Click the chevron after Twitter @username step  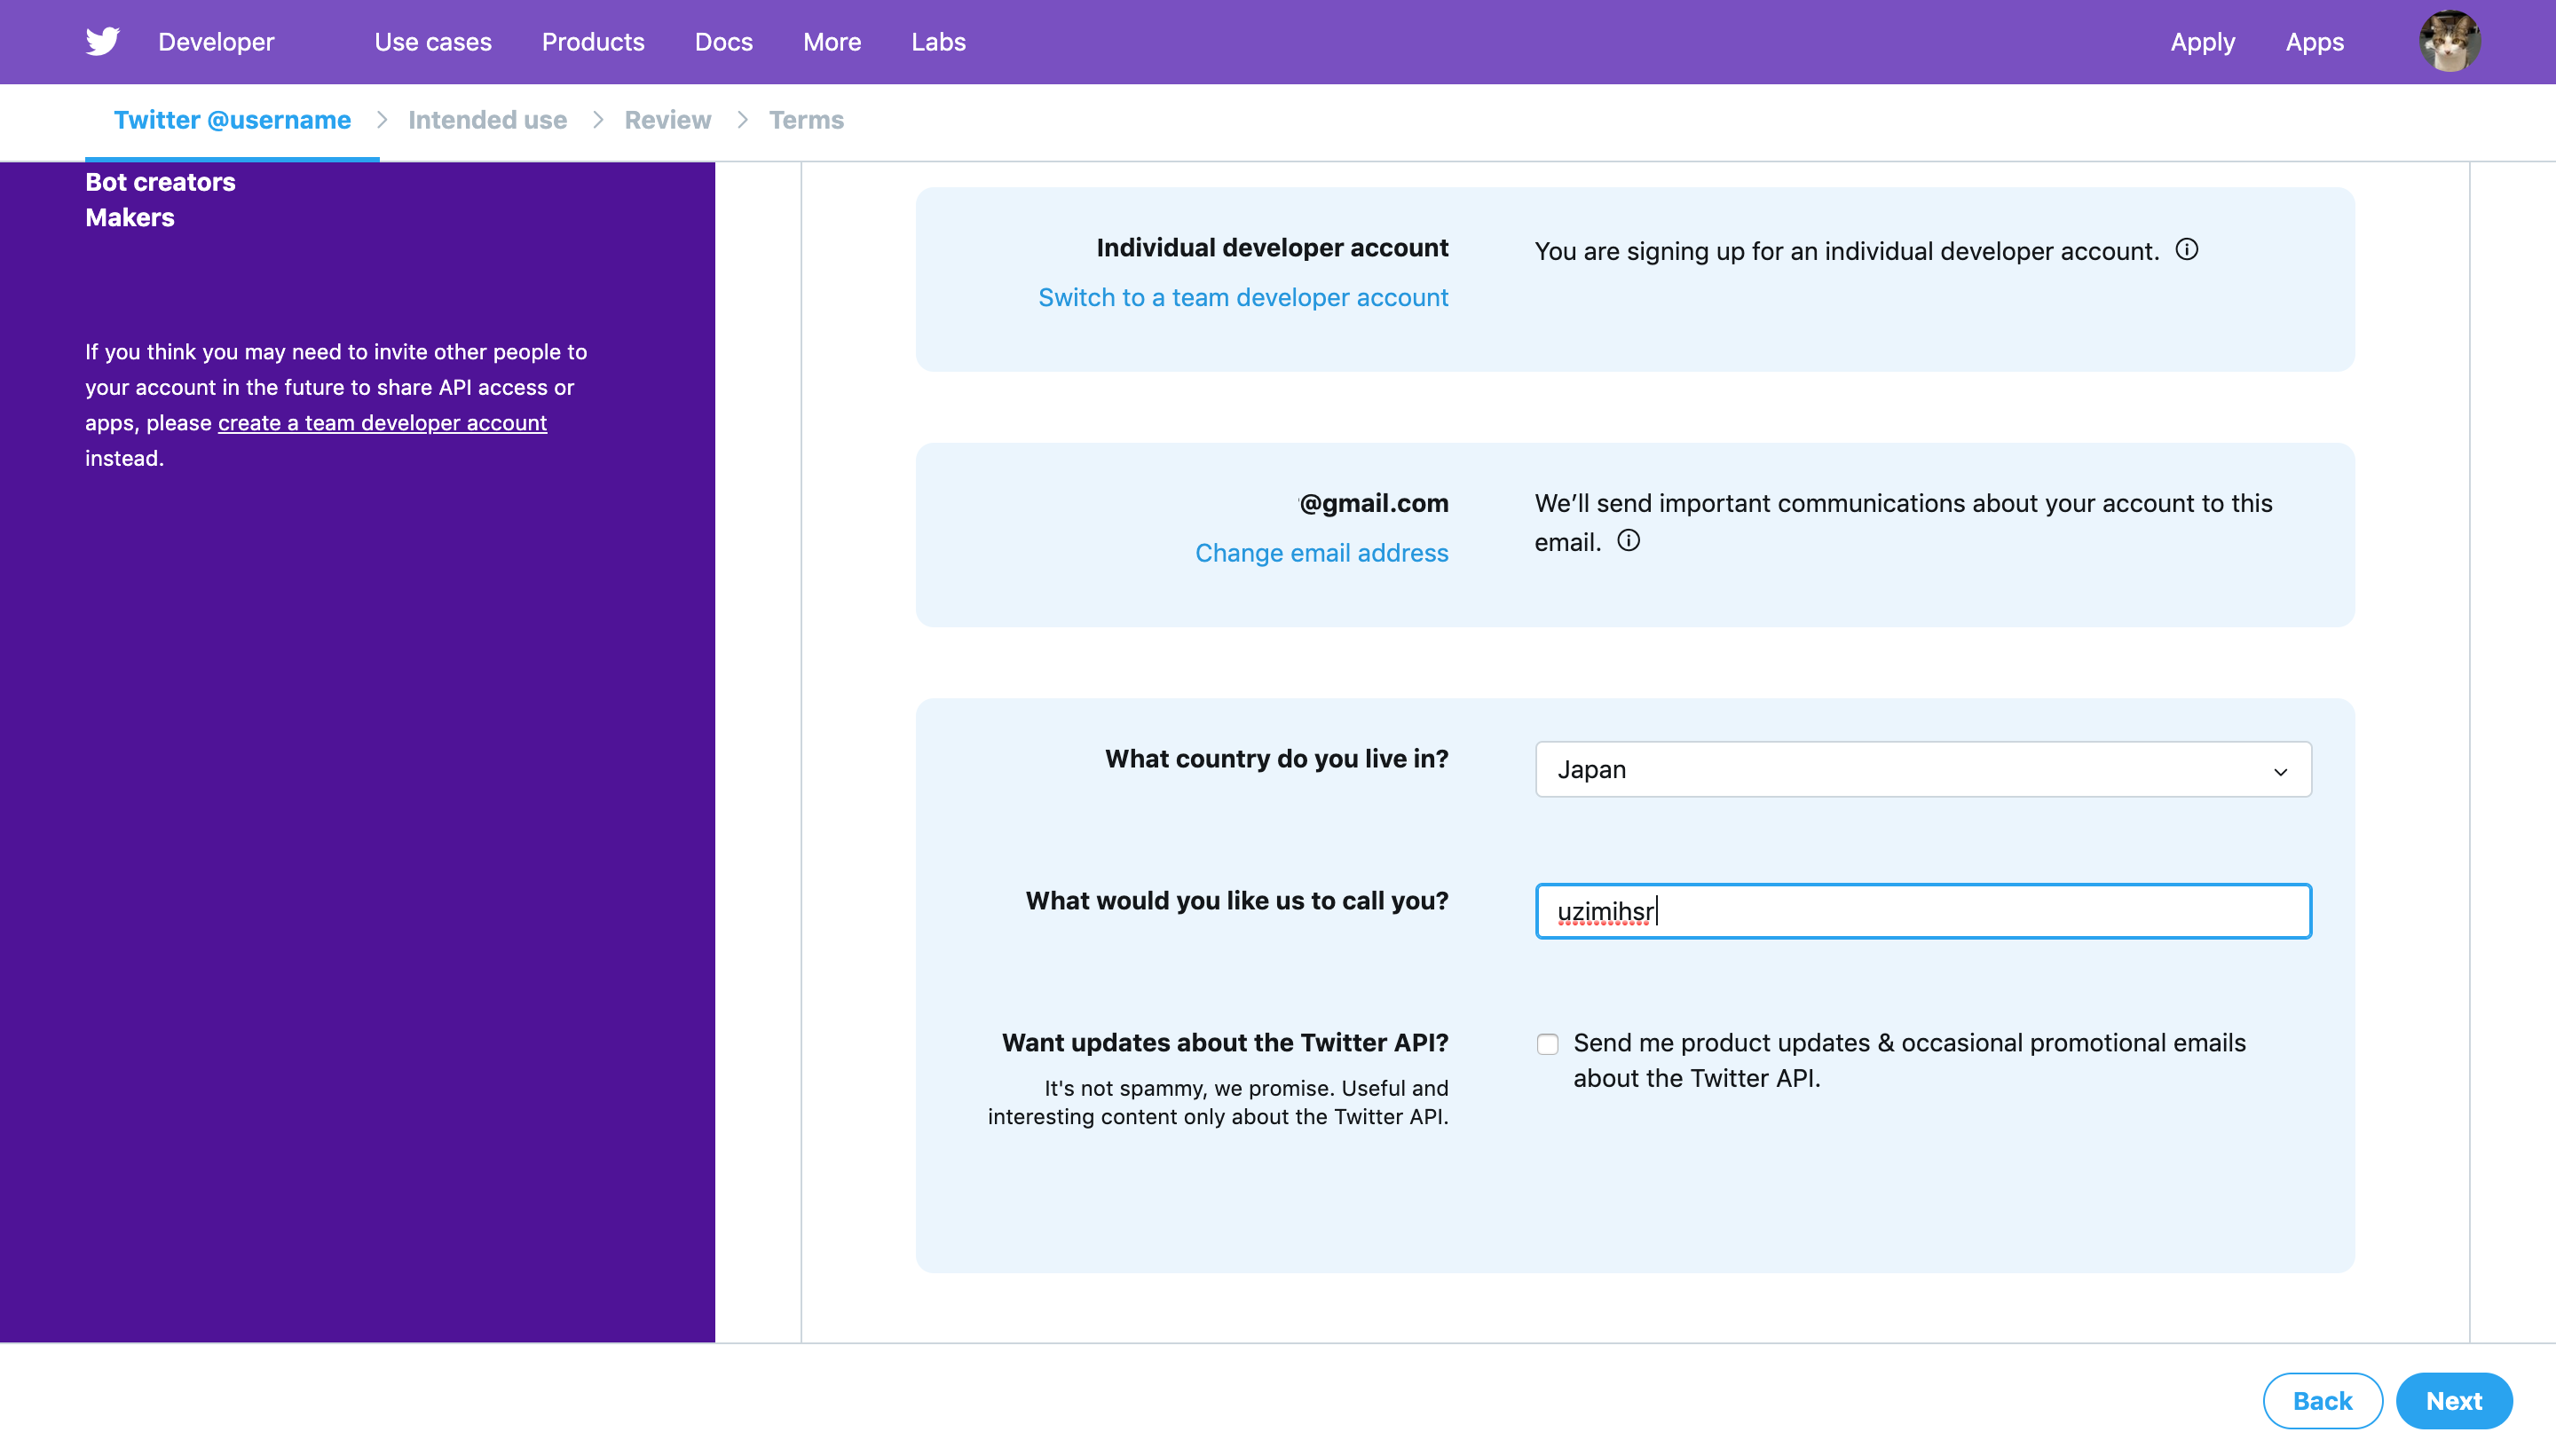coord(381,120)
